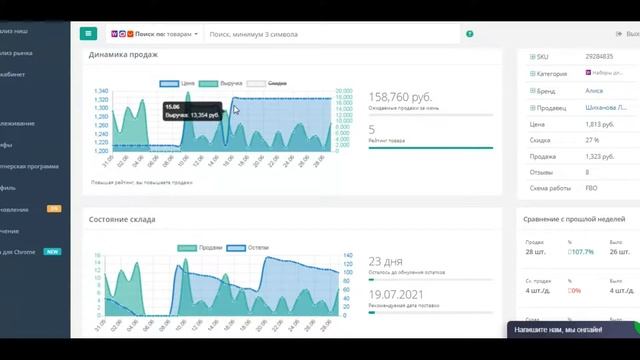The width and height of the screenshot is (640, 360).
Task: Click the Схема работы value 'FBO'
Action: click(x=591, y=188)
